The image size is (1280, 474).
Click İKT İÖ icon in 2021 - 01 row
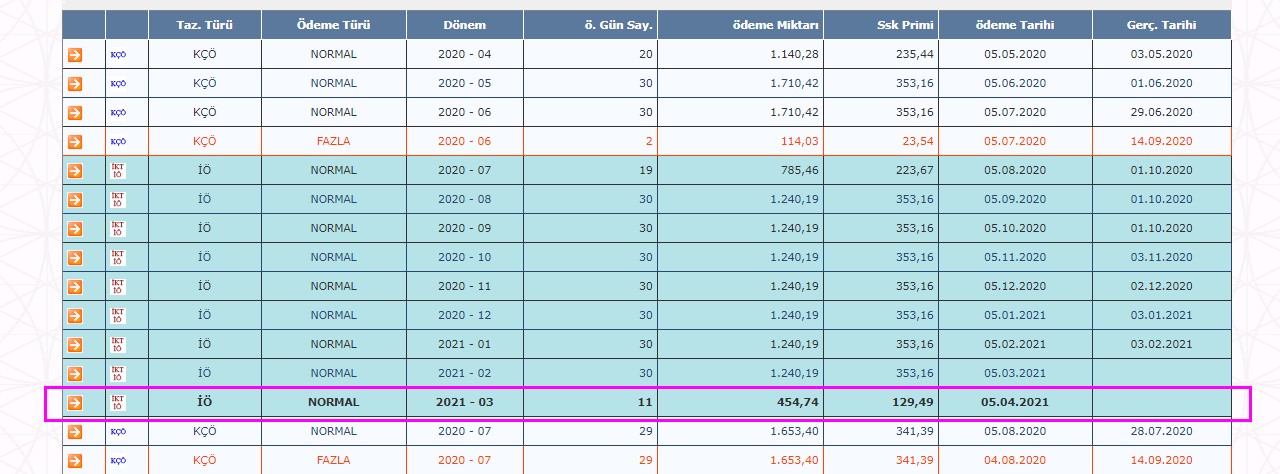coord(118,345)
